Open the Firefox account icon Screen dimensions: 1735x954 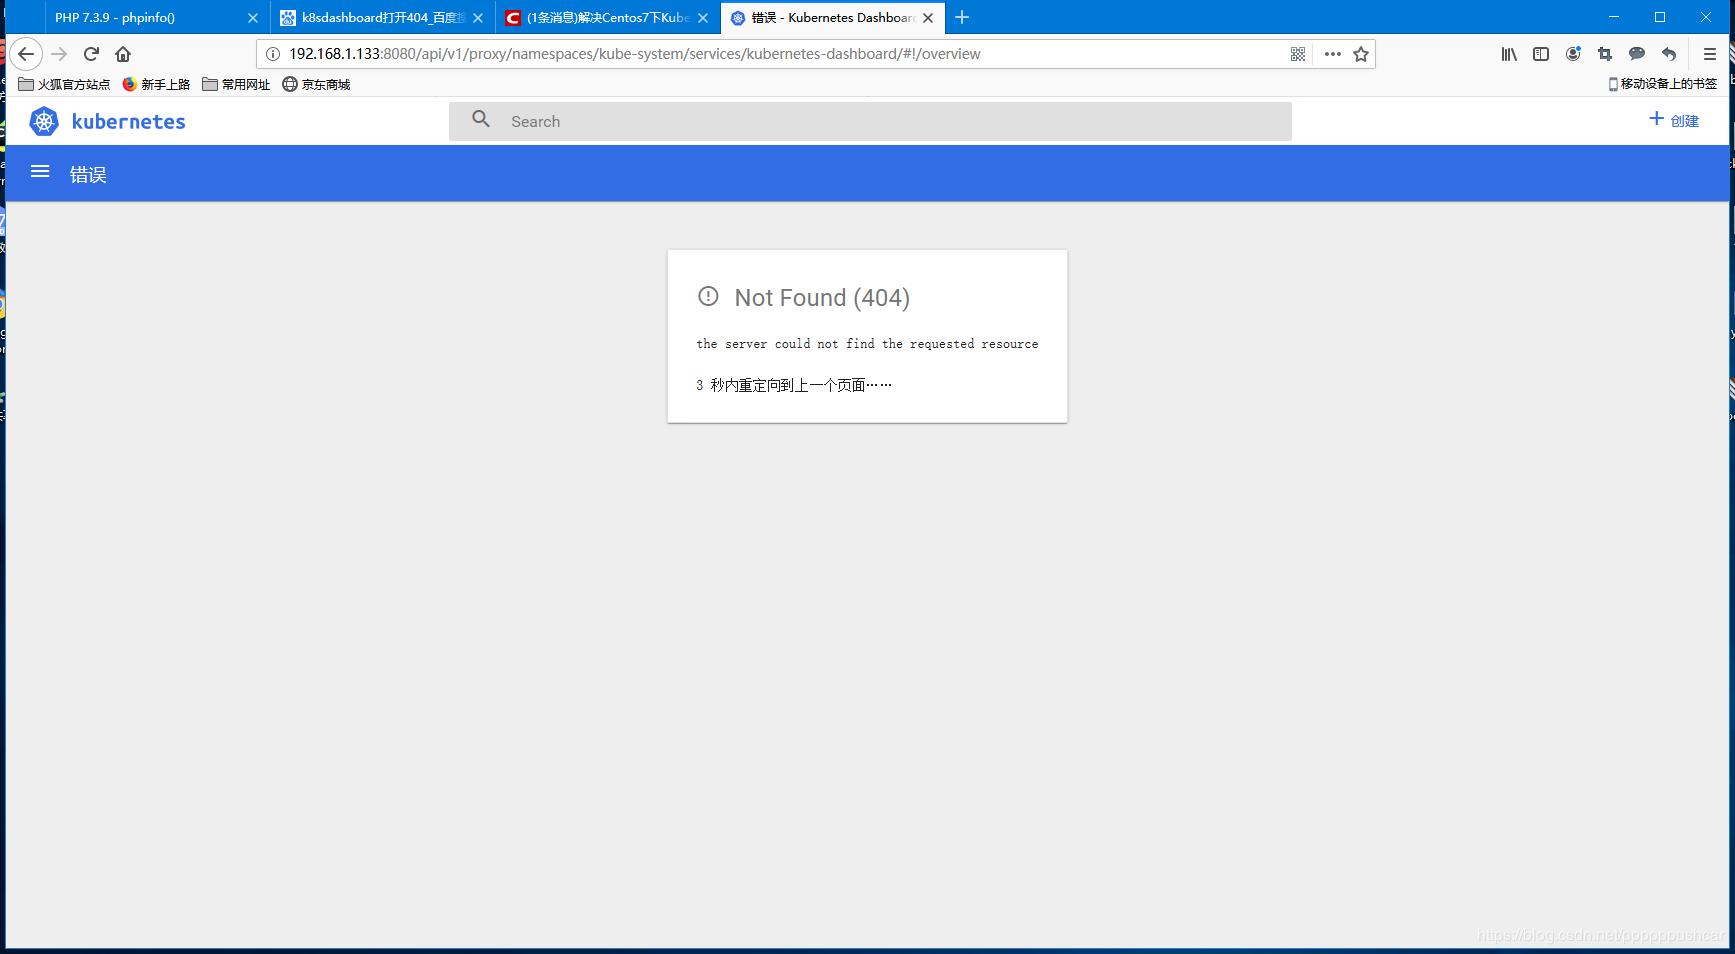(1573, 54)
